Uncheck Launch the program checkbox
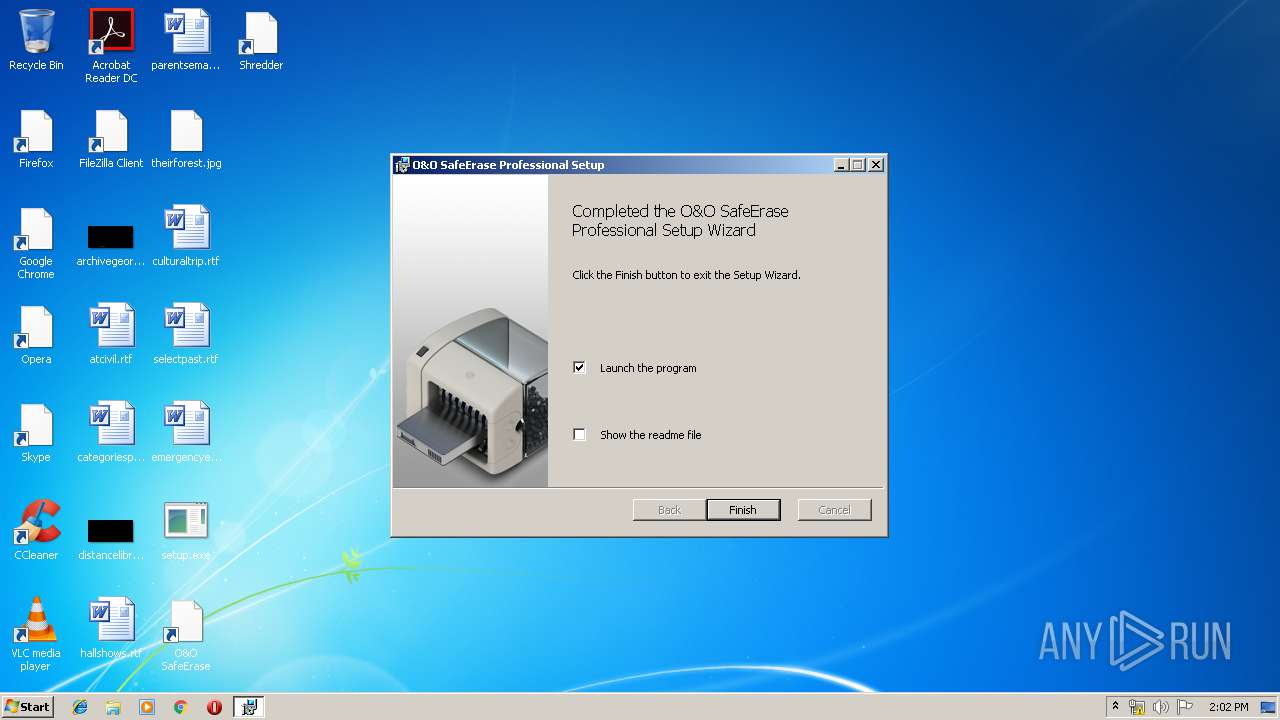Screen dimensions: 1280x720 pos(579,367)
